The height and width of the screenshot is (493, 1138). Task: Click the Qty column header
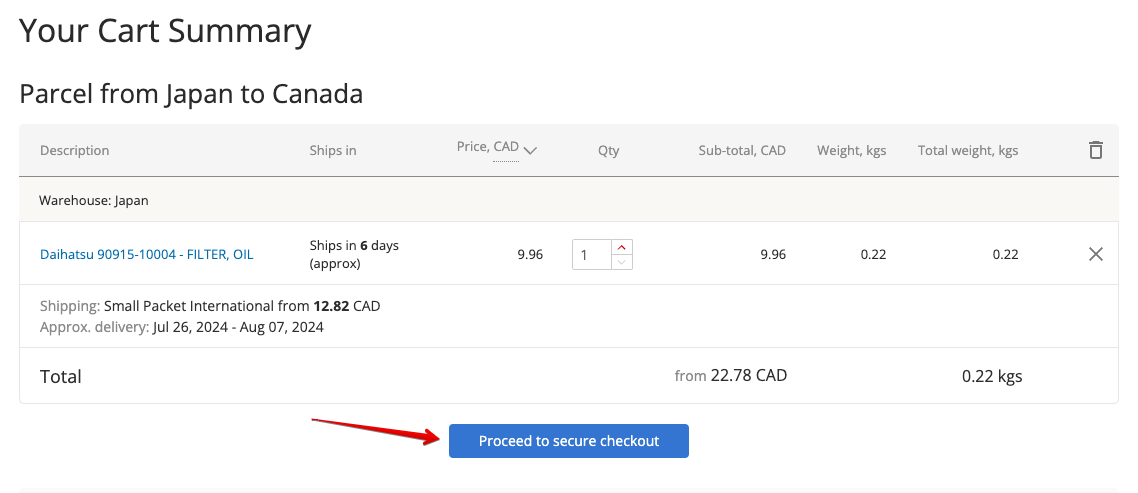click(608, 150)
